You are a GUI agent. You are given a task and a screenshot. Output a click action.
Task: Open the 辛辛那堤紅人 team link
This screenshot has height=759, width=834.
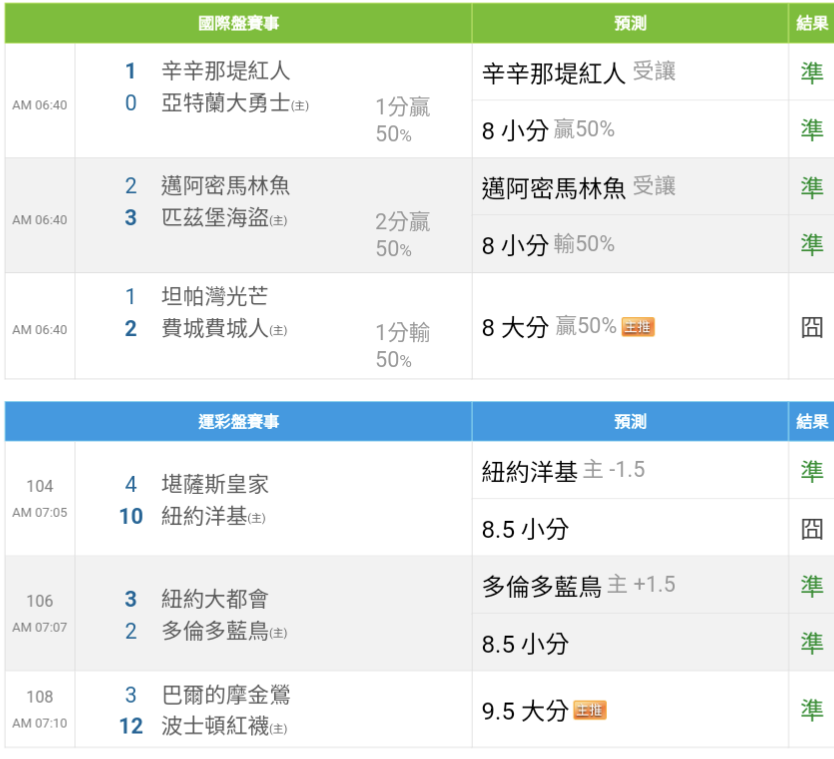(x=225, y=71)
